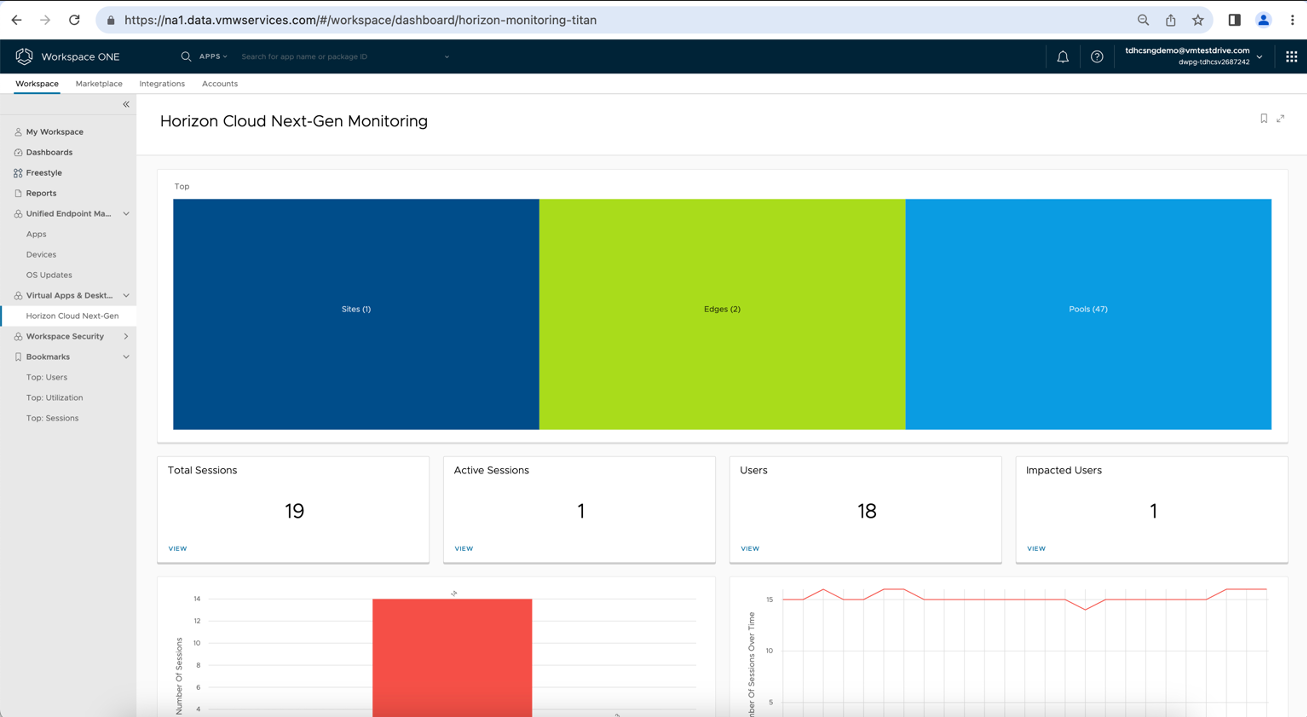The height and width of the screenshot is (717, 1307).
Task: Switch to the Marketplace tab
Action: 98,83
